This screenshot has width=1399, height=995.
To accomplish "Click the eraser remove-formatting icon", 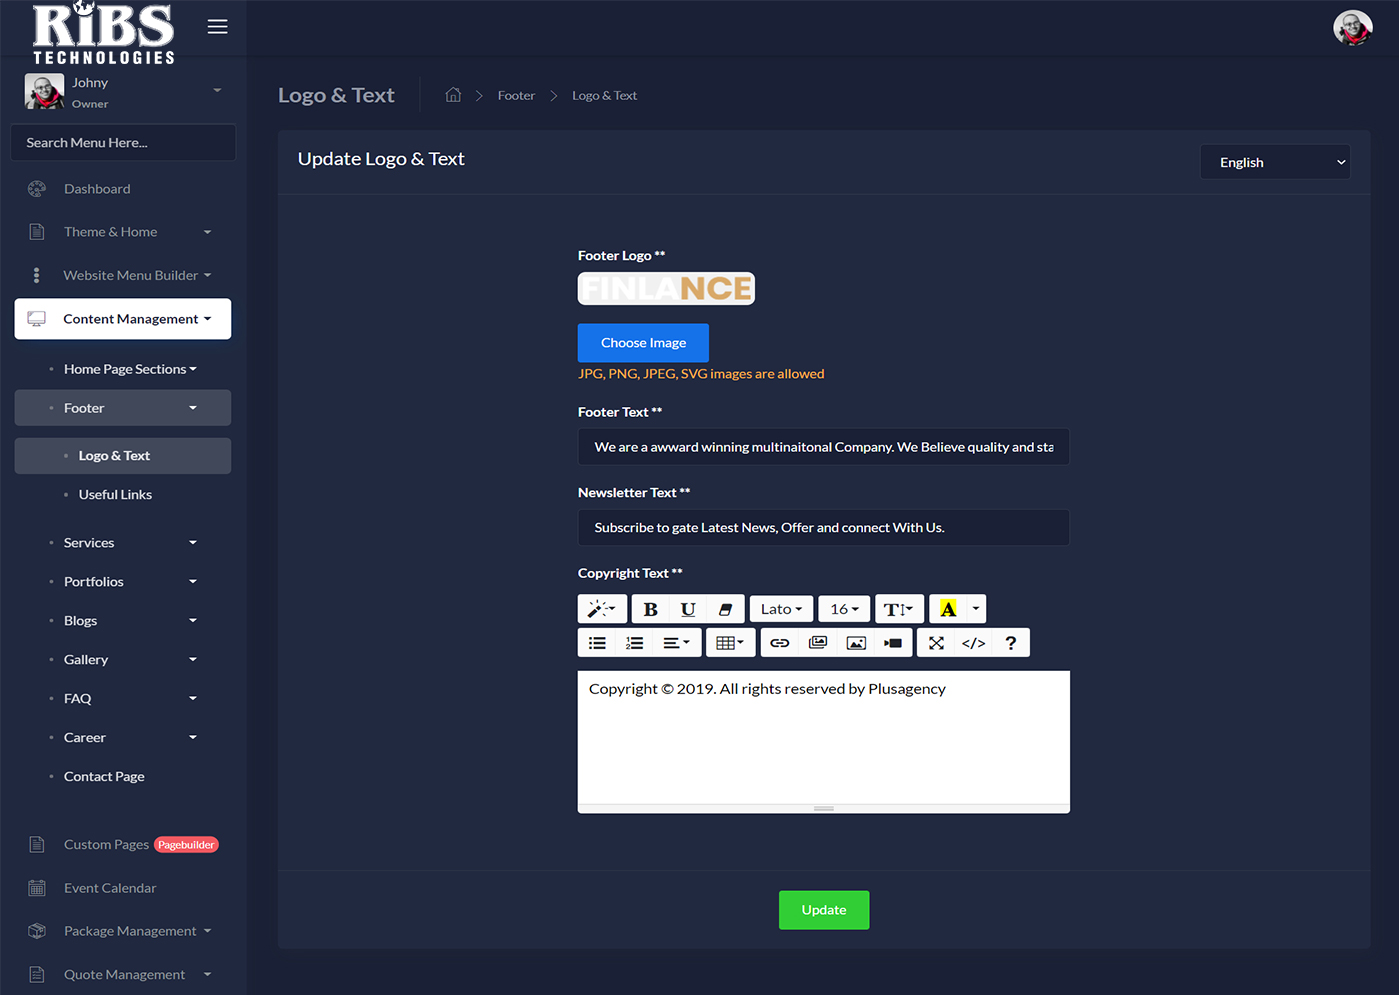I will tap(725, 609).
